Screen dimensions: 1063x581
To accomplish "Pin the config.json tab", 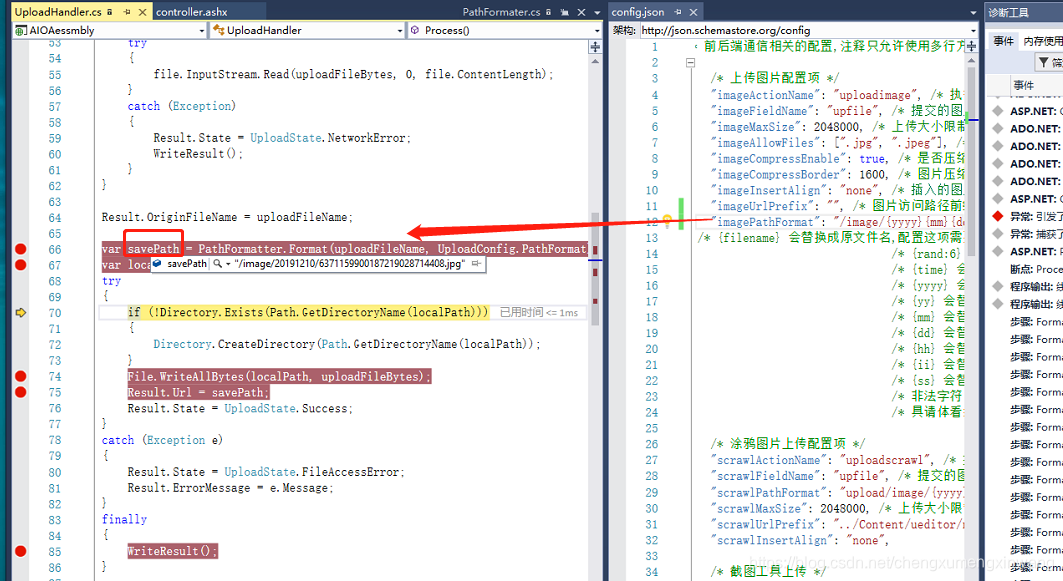I will tap(677, 12).
